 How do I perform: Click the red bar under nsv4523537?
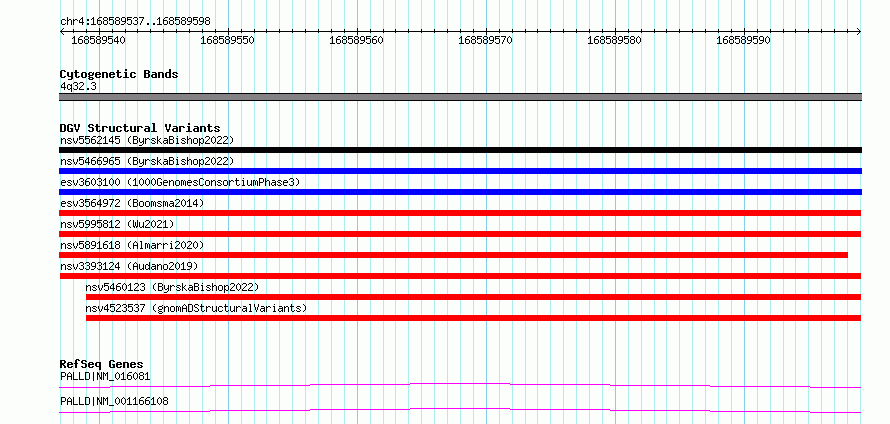[473, 318]
